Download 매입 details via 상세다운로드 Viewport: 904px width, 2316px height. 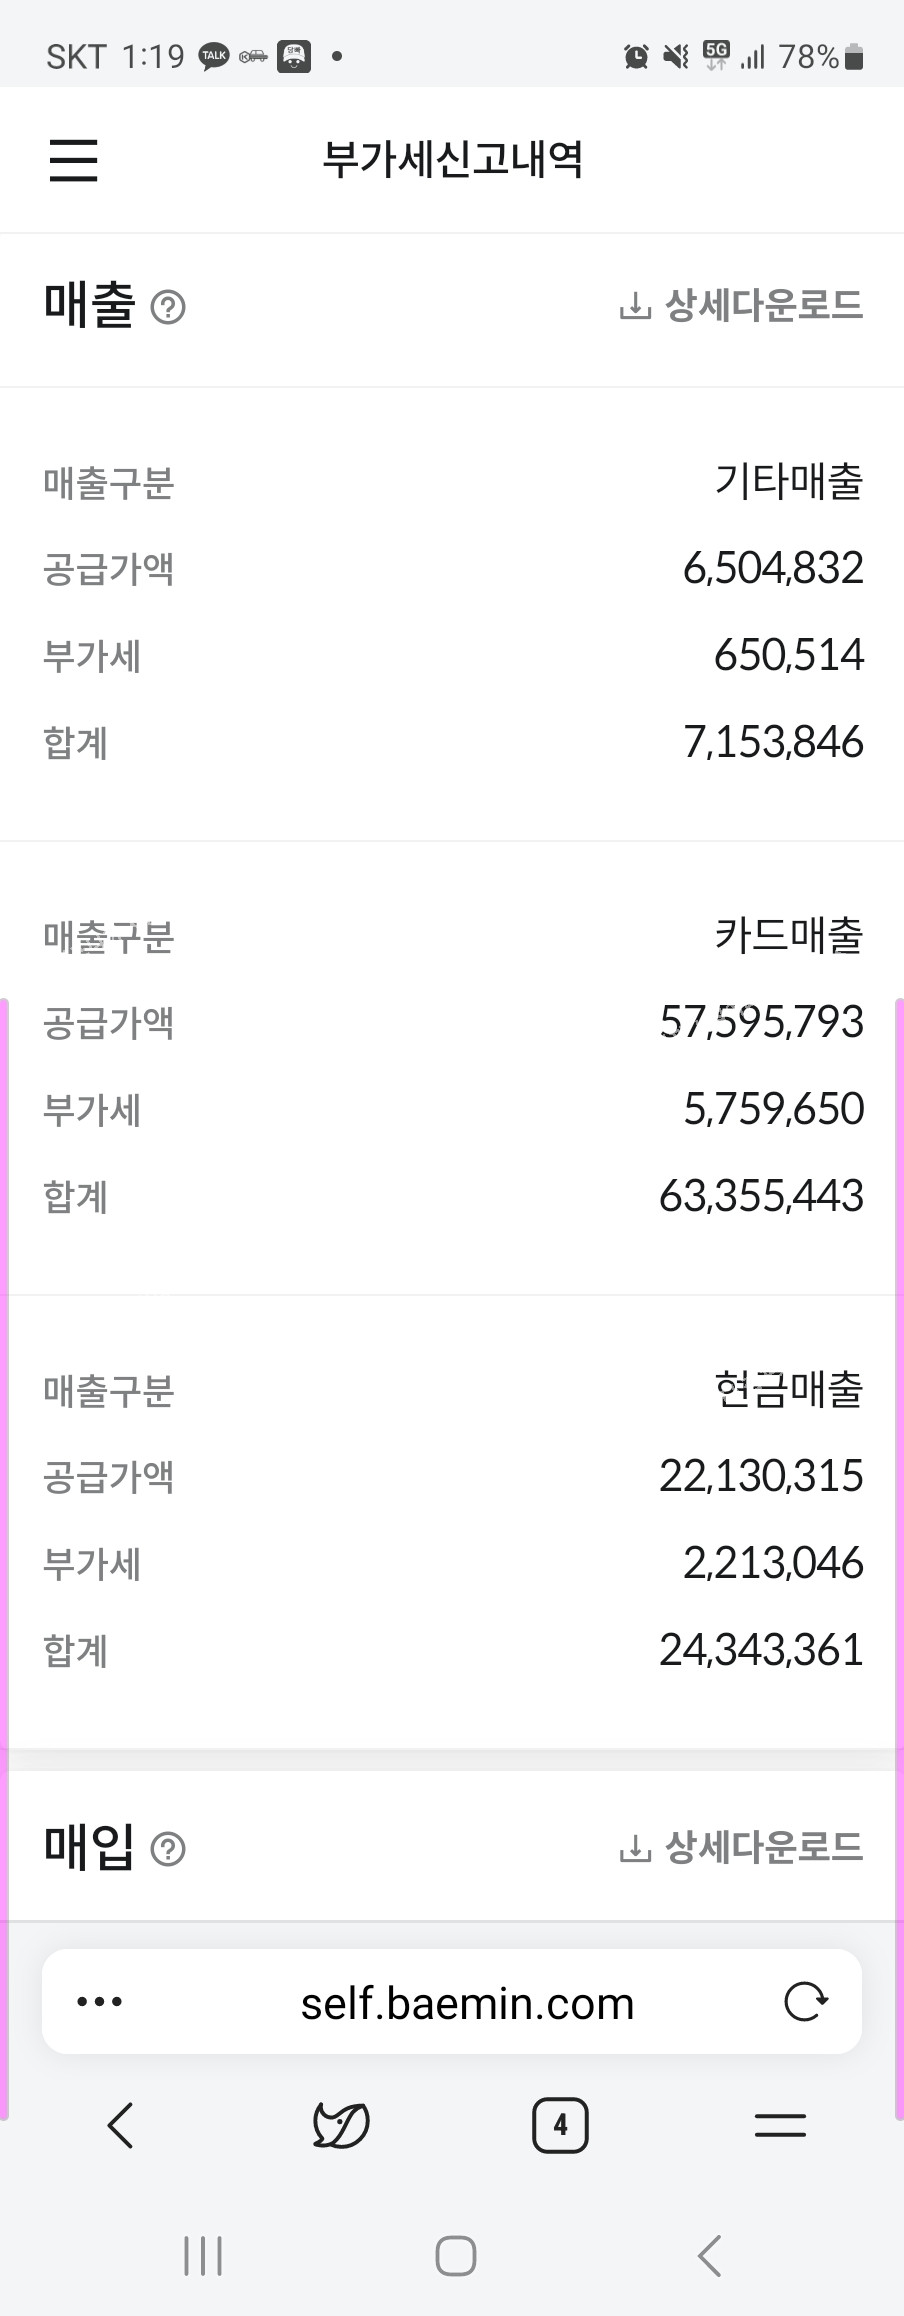[x=741, y=1847]
